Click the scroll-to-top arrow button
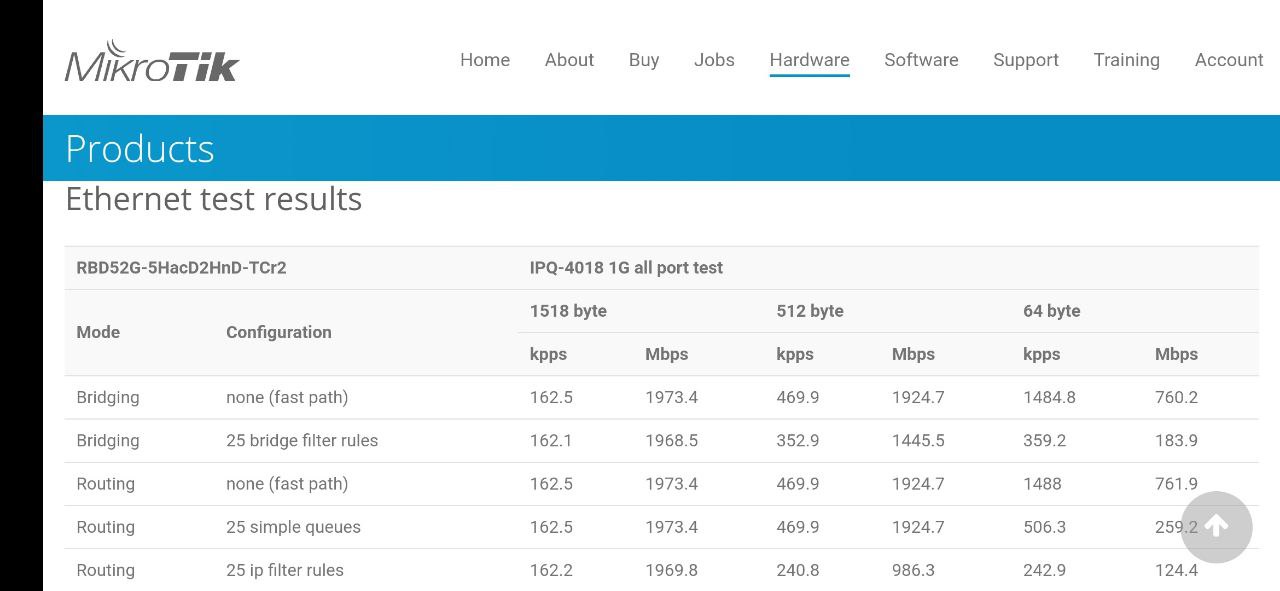 1217,527
